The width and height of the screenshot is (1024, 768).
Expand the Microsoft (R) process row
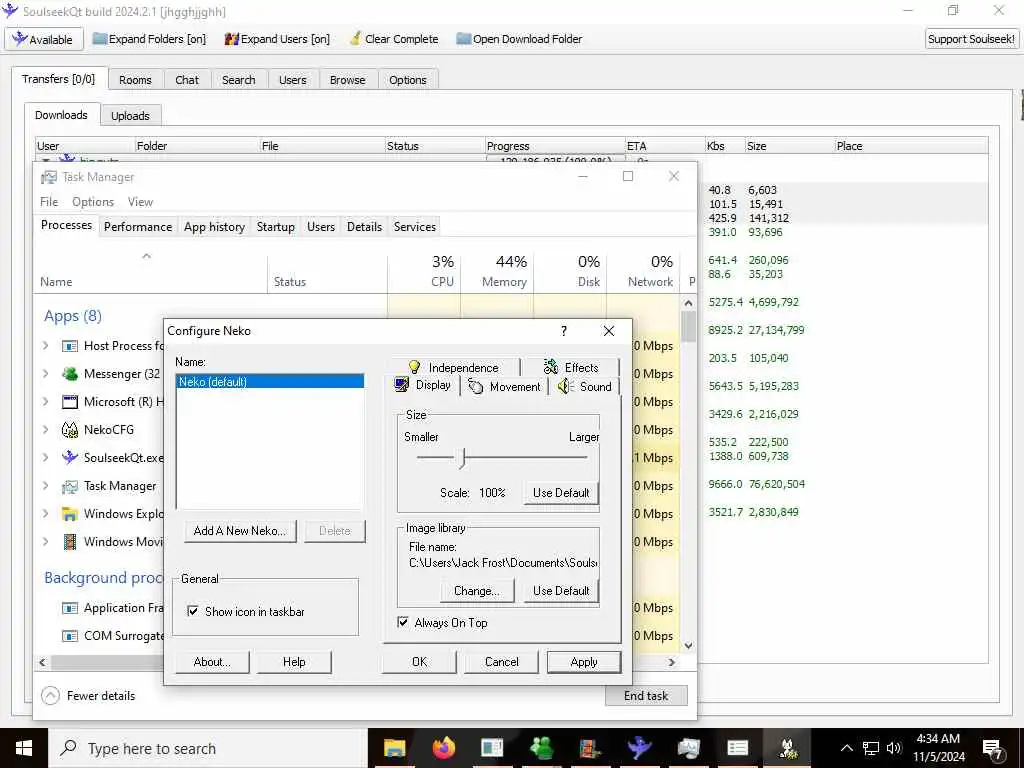coord(46,402)
